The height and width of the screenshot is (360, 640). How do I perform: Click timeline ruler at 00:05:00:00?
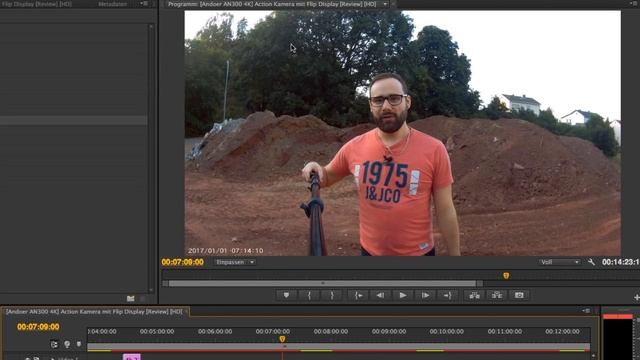157,331
